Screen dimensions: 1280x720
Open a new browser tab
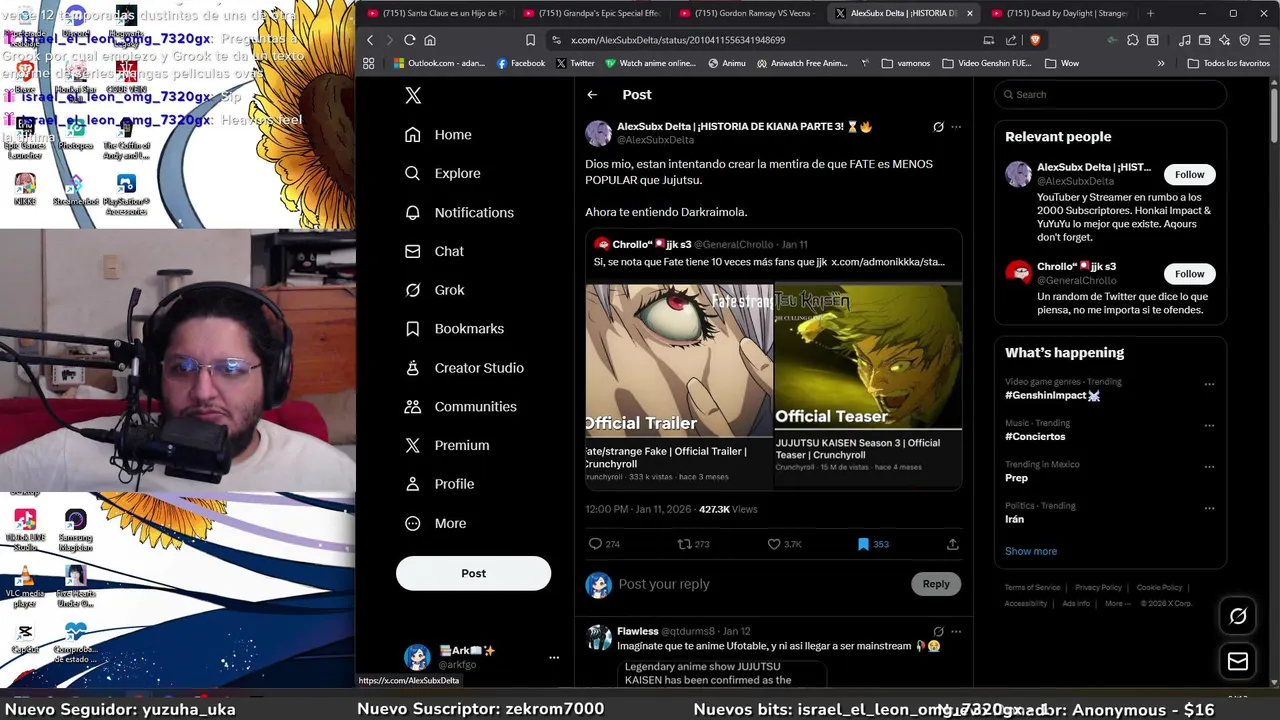click(x=1150, y=13)
